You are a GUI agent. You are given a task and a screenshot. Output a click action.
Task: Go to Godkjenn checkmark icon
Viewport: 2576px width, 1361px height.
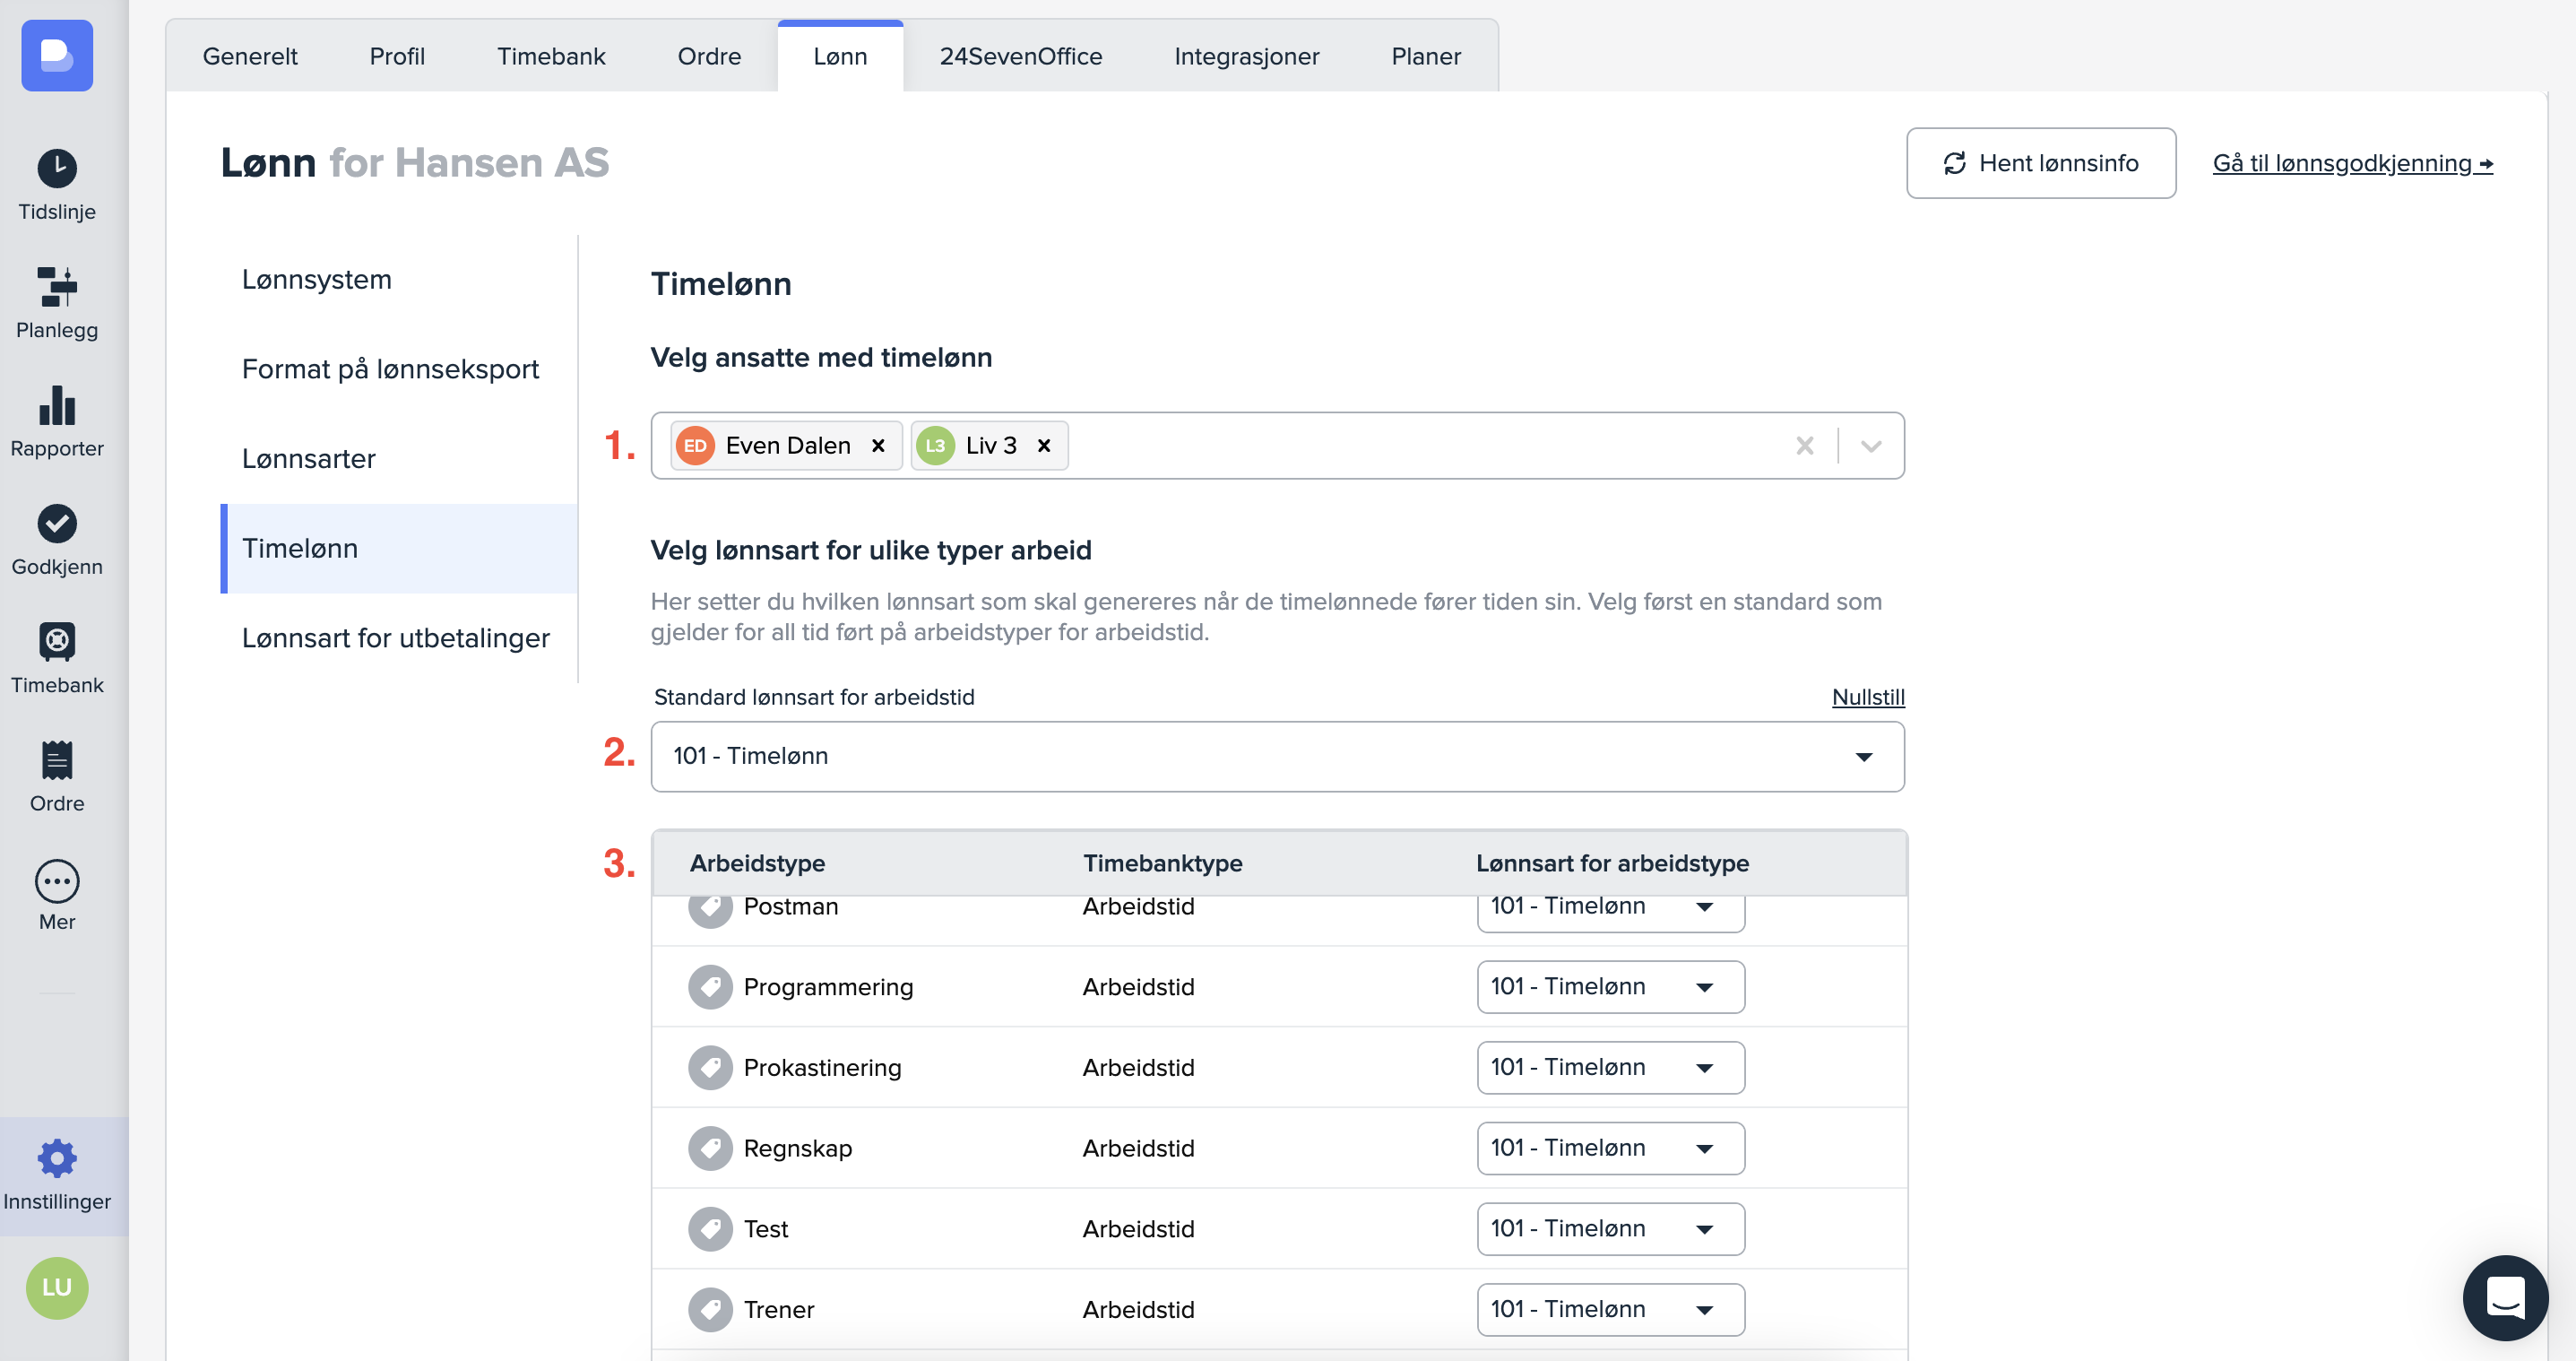coord(57,523)
